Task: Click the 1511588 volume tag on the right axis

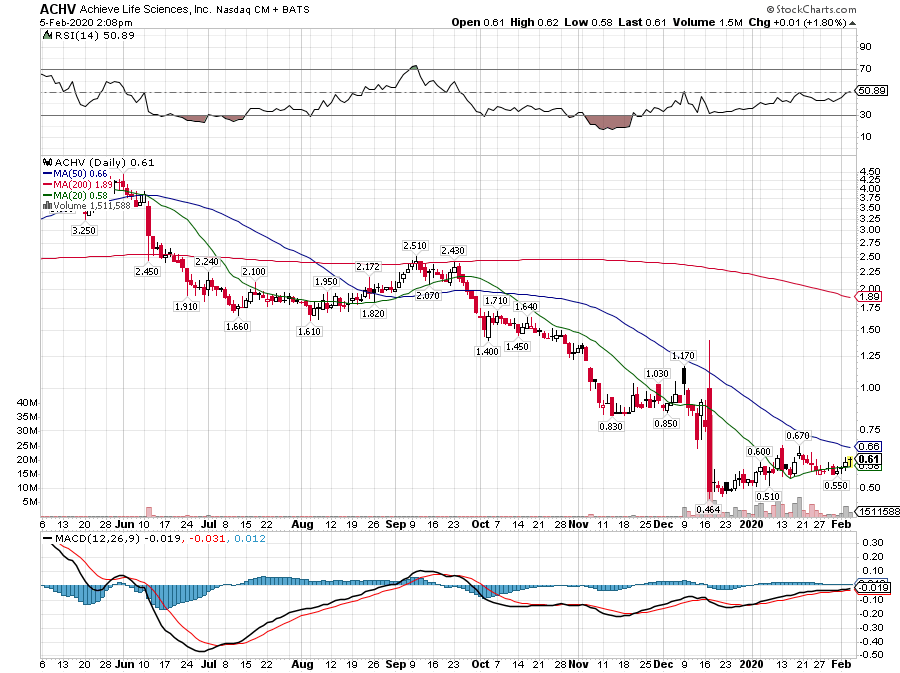Action: pos(878,511)
